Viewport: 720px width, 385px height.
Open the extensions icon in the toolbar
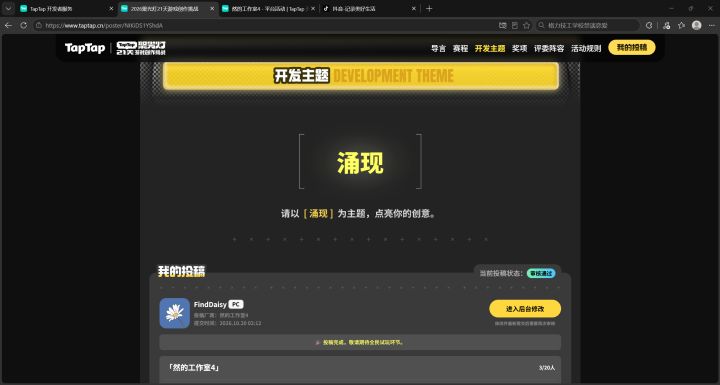coord(667,25)
